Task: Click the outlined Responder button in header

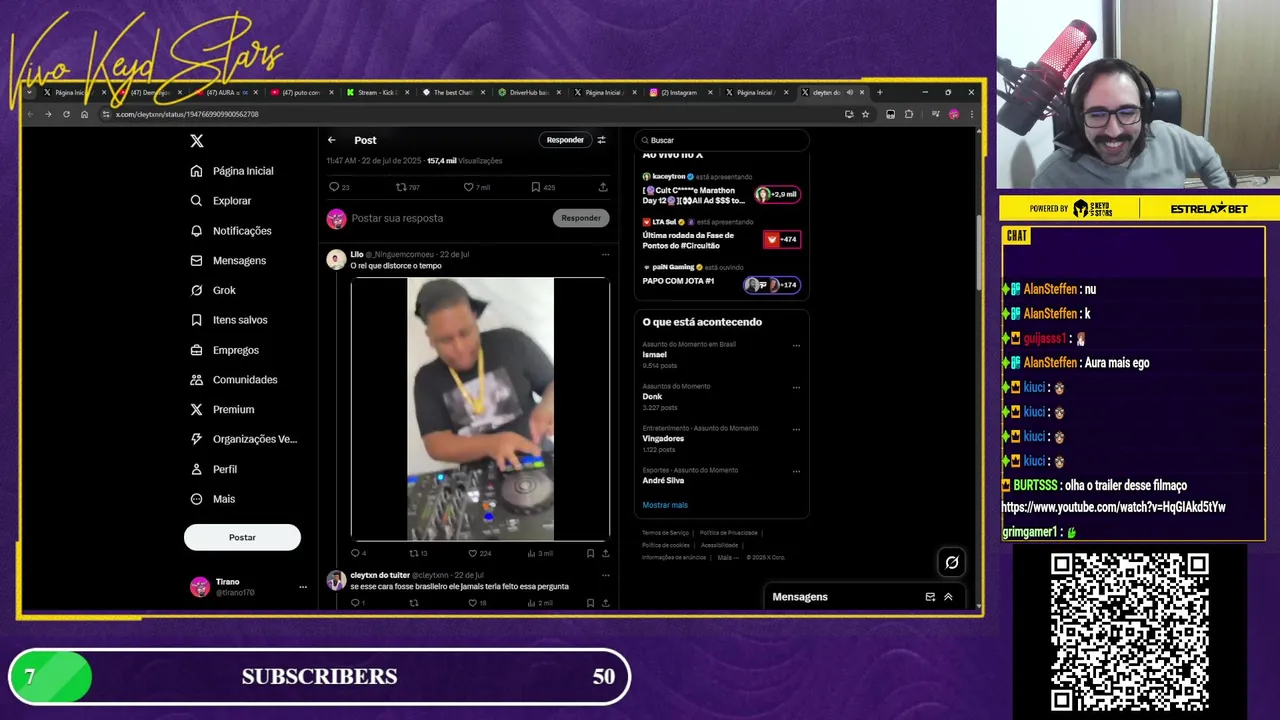Action: tap(565, 140)
